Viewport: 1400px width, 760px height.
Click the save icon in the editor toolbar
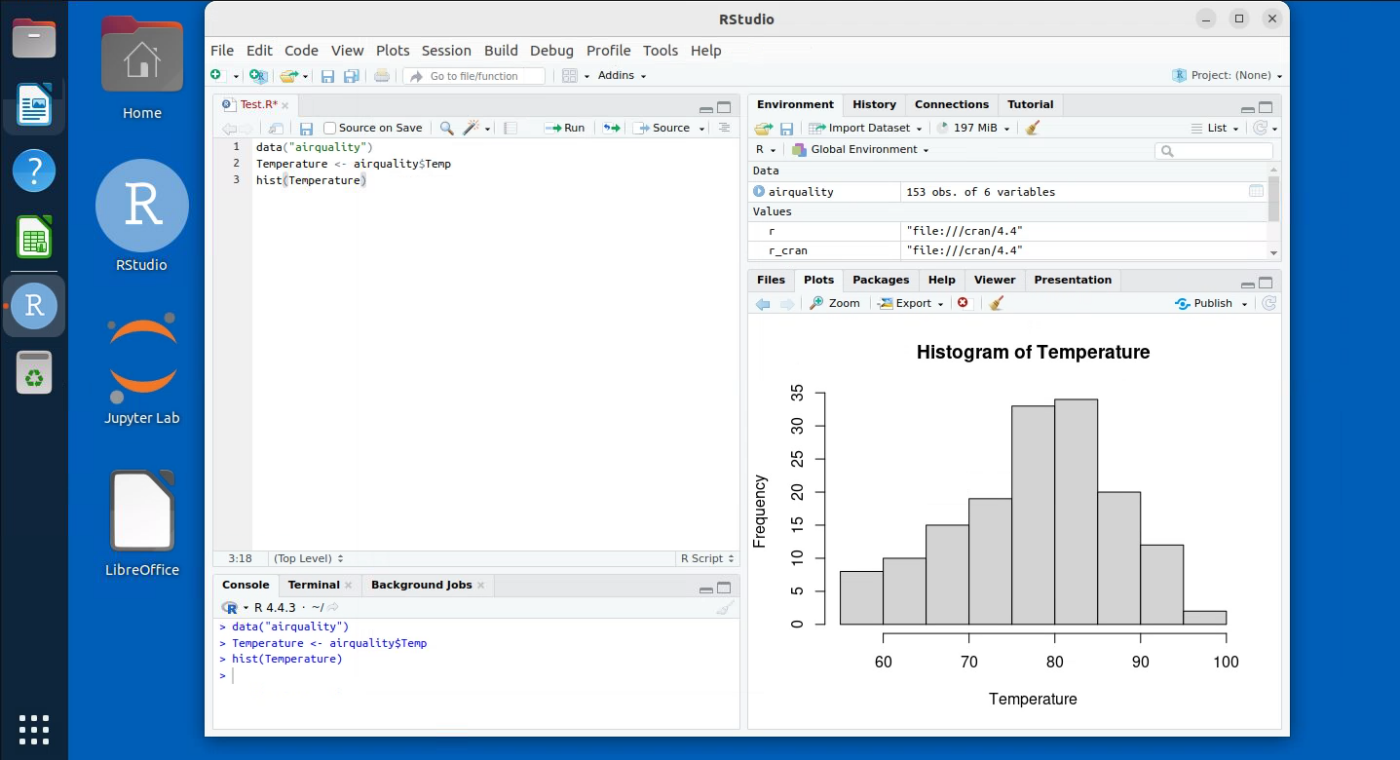tap(306, 128)
